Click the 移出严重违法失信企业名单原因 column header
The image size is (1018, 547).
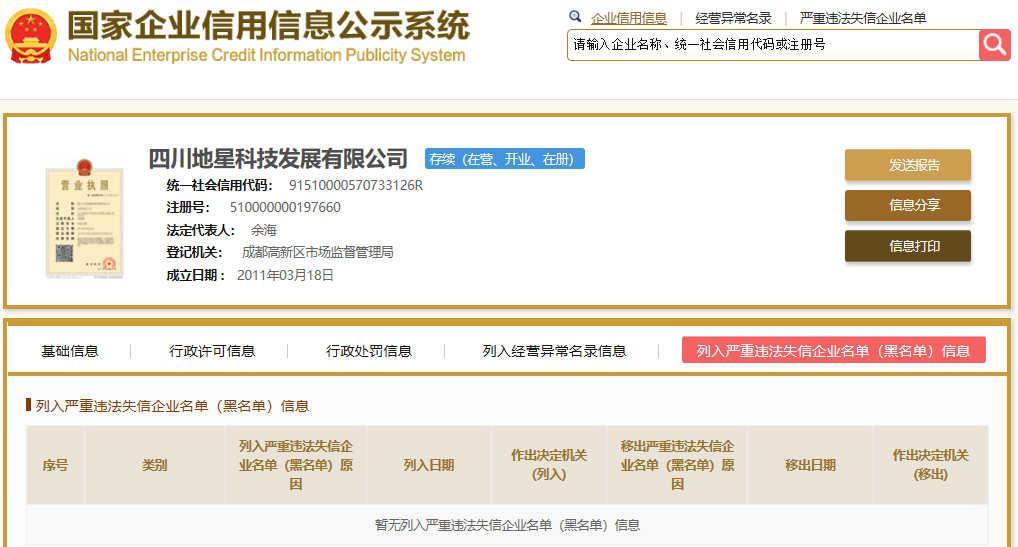click(677, 465)
